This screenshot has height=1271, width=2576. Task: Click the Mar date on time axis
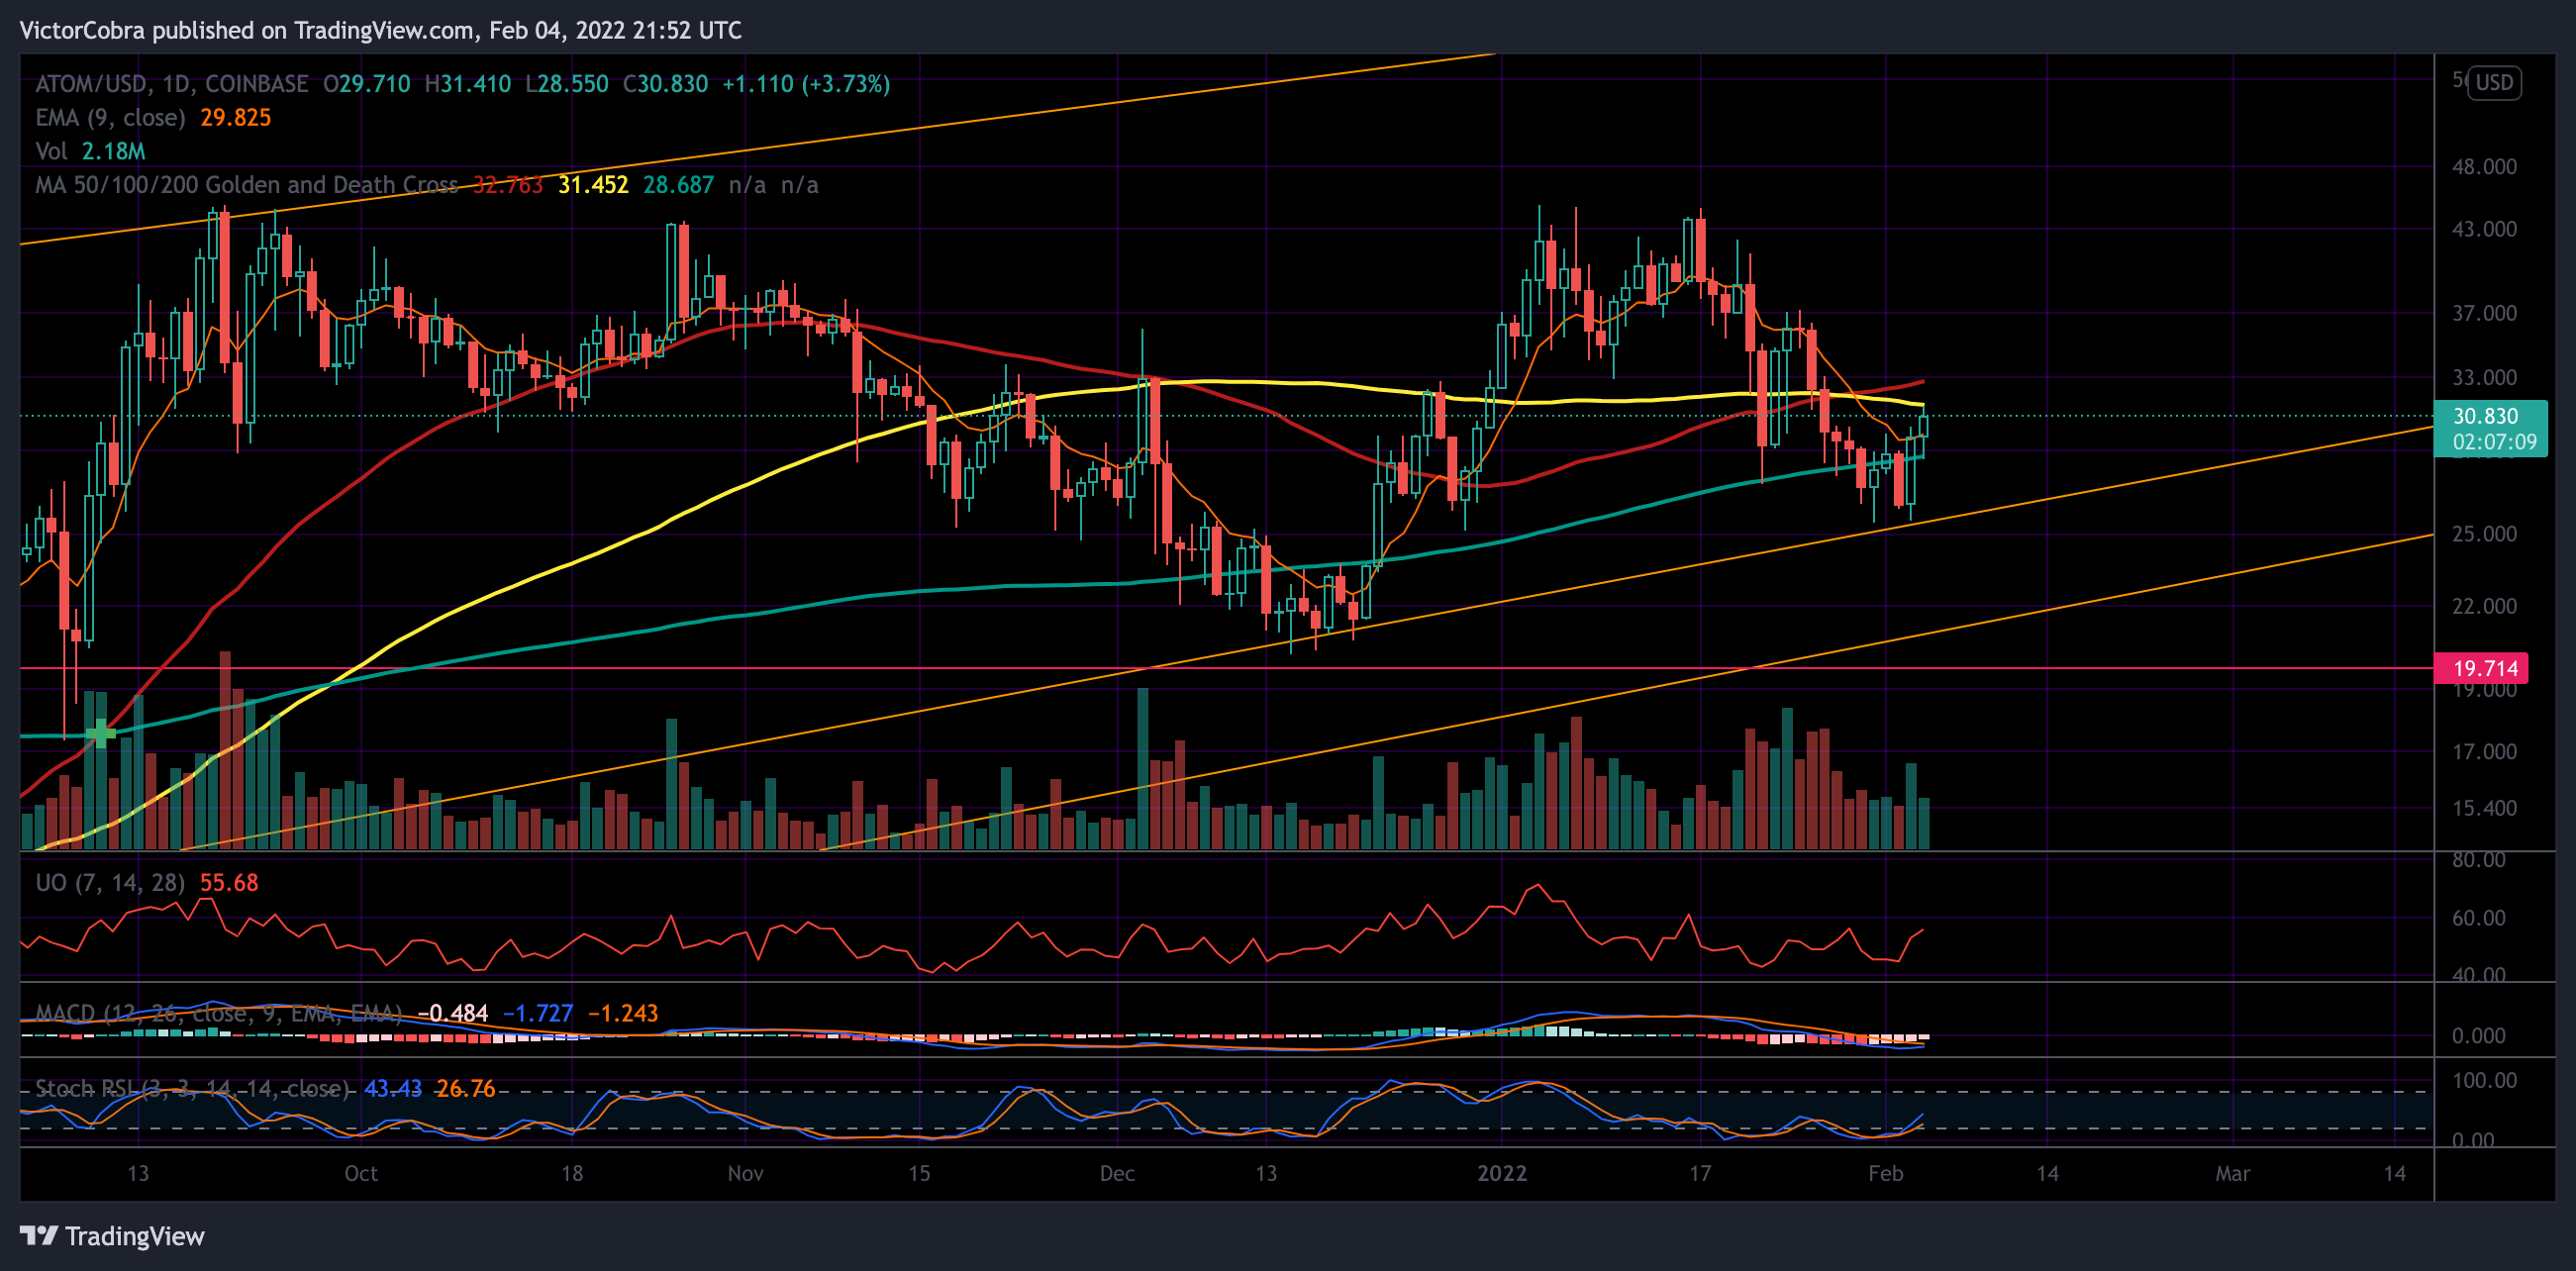point(2233,1173)
